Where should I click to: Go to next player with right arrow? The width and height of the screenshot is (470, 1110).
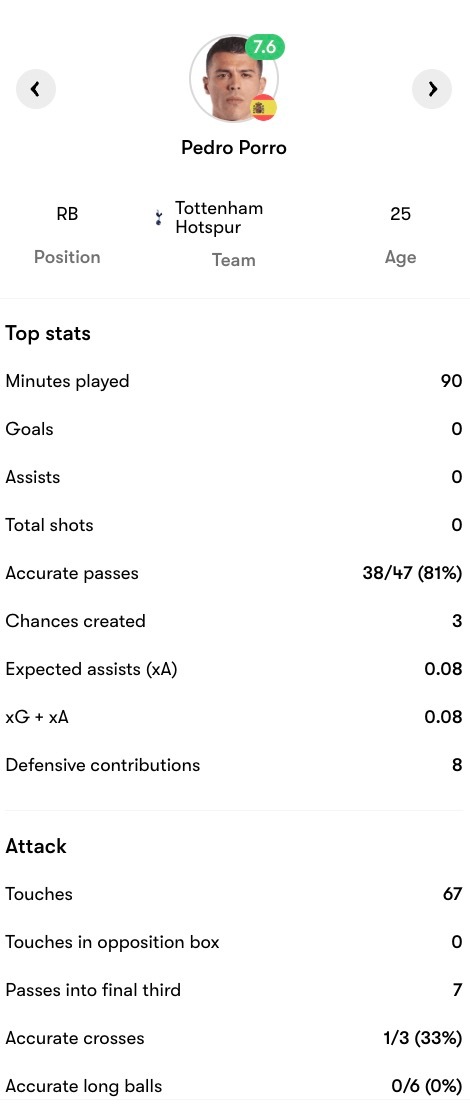coord(432,88)
